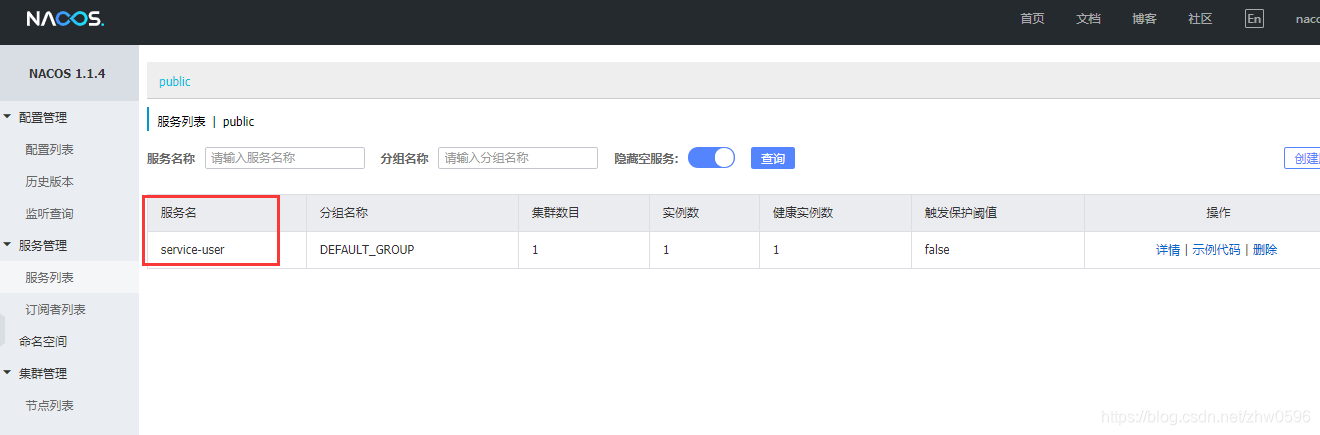
Task: Go to 首页 in top navigation
Action: [1032, 19]
